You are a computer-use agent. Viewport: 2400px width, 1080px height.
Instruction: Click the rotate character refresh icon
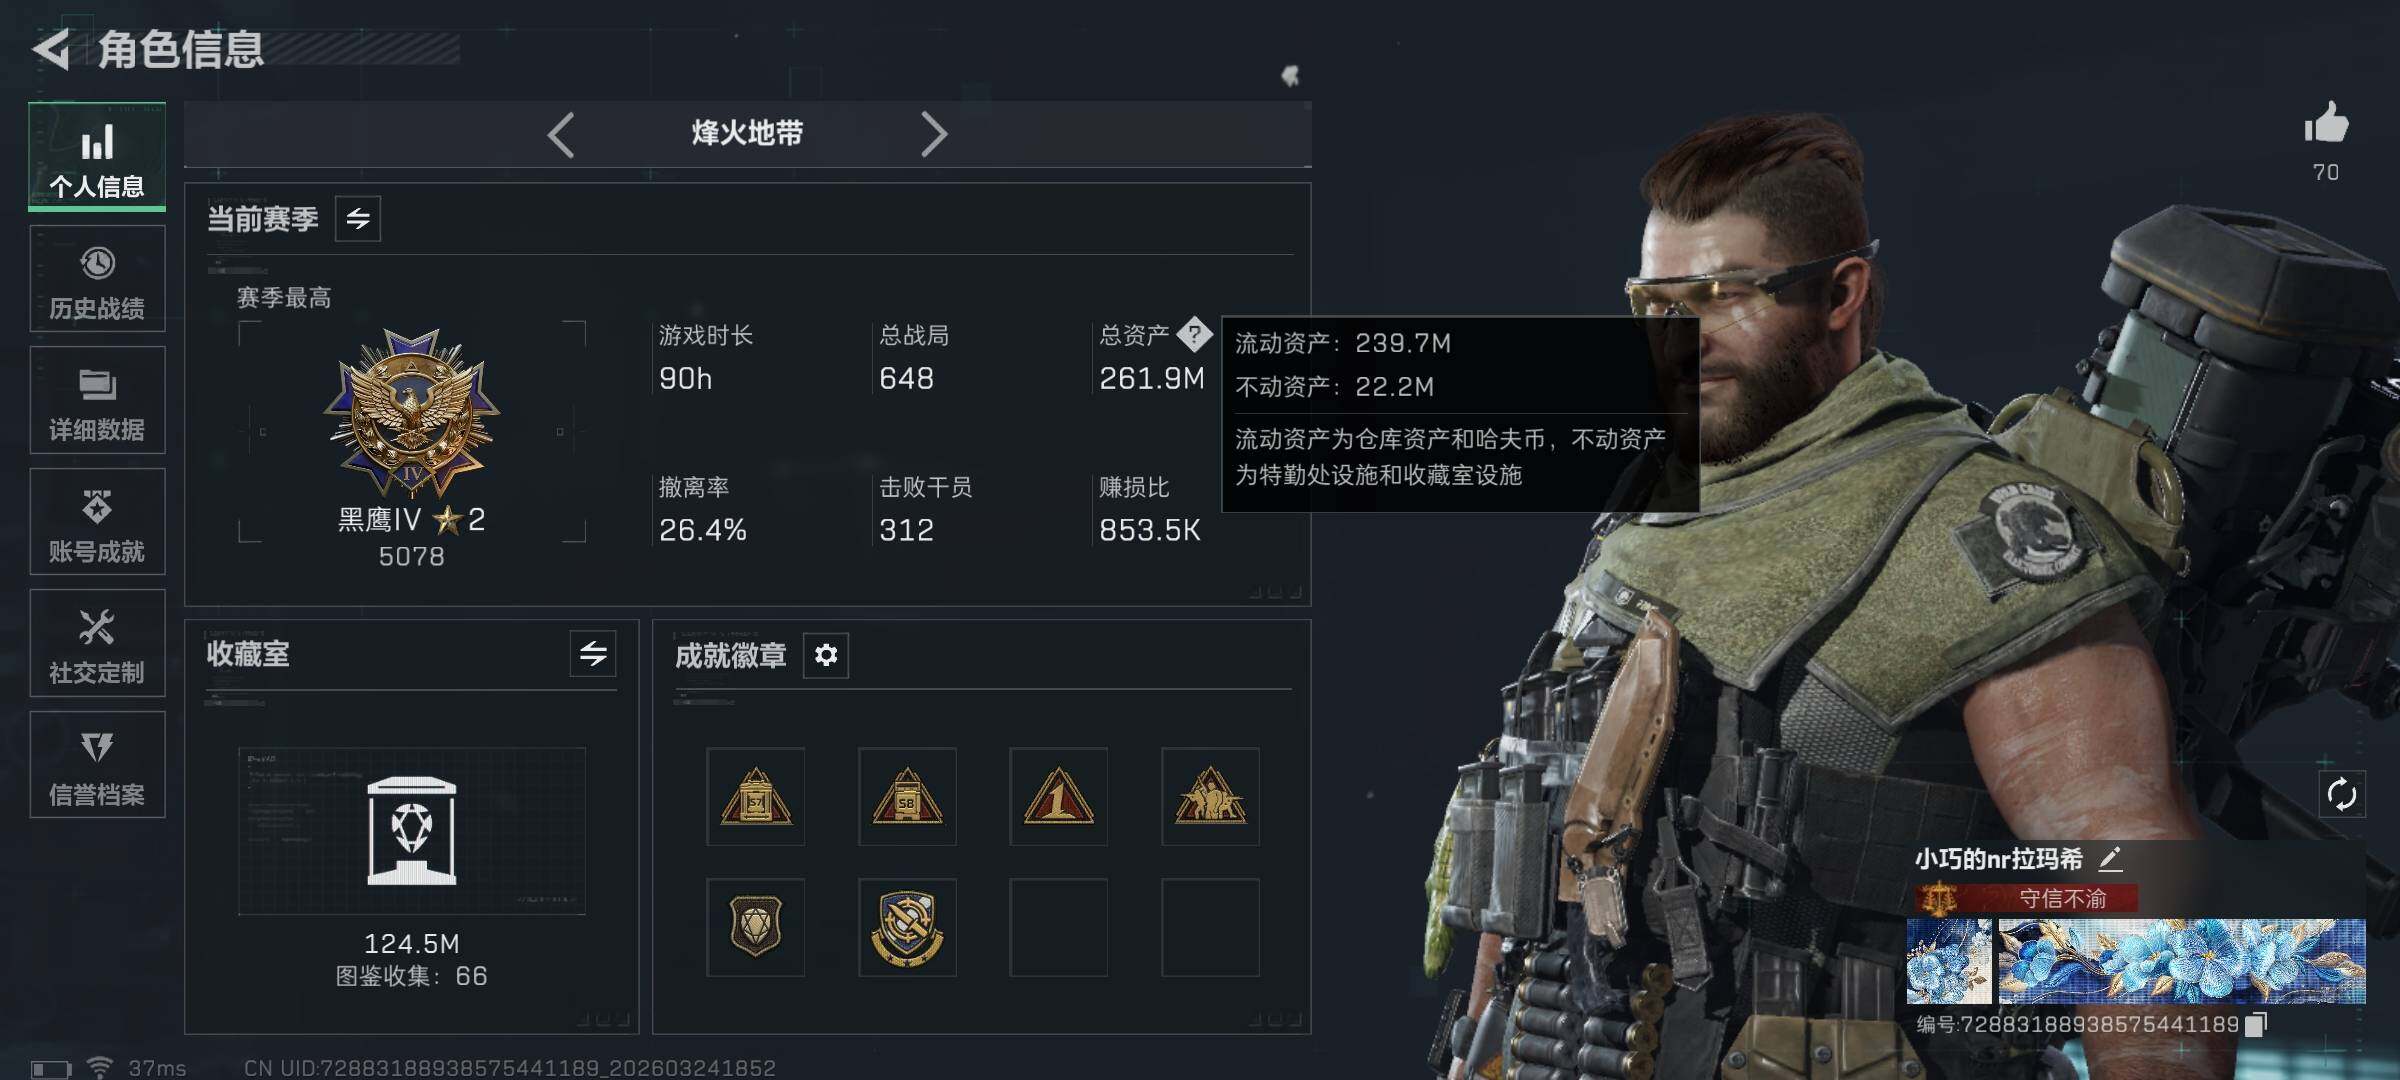[2341, 795]
